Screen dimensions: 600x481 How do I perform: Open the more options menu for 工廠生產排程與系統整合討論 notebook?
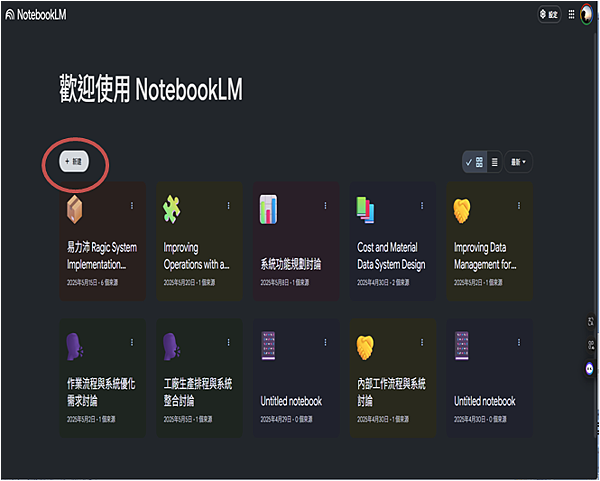228,342
